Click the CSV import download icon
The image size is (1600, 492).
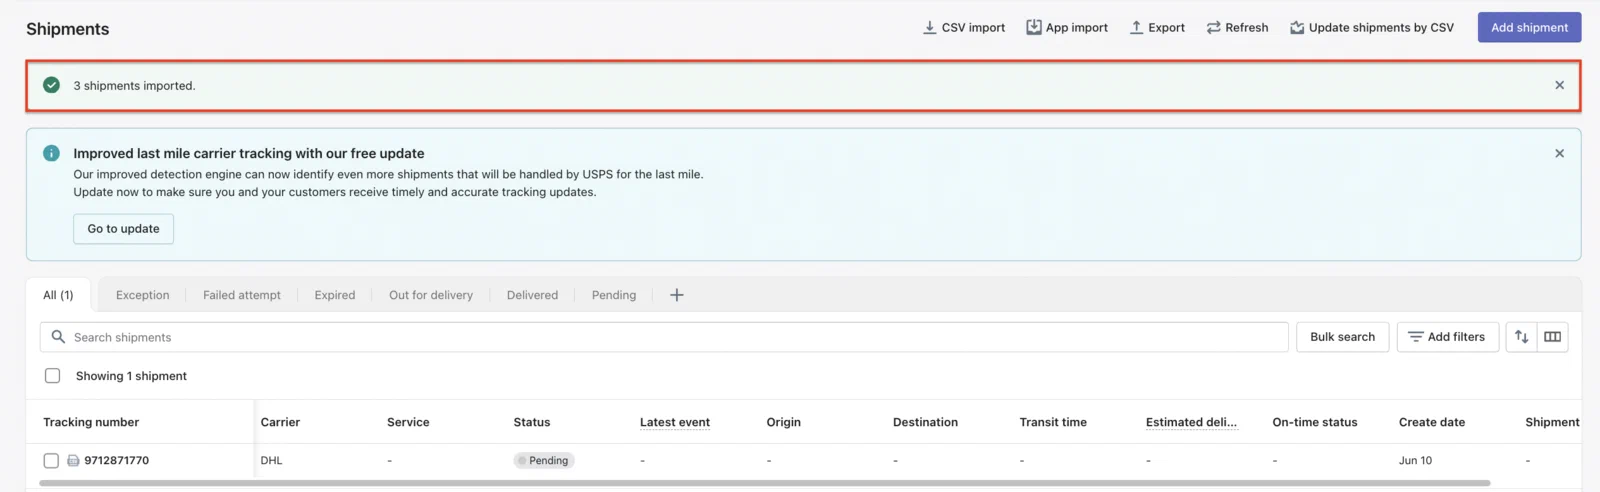tap(929, 28)
